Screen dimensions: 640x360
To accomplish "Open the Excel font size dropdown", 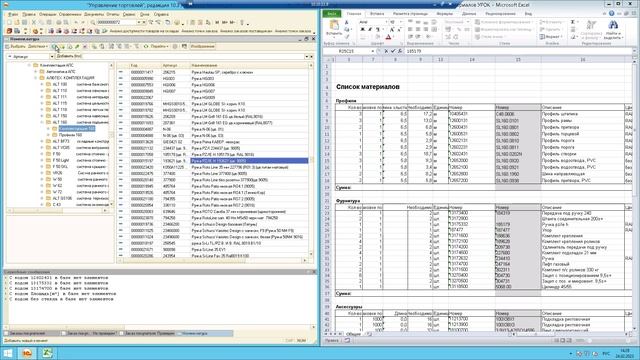I will tap(400, 22).
